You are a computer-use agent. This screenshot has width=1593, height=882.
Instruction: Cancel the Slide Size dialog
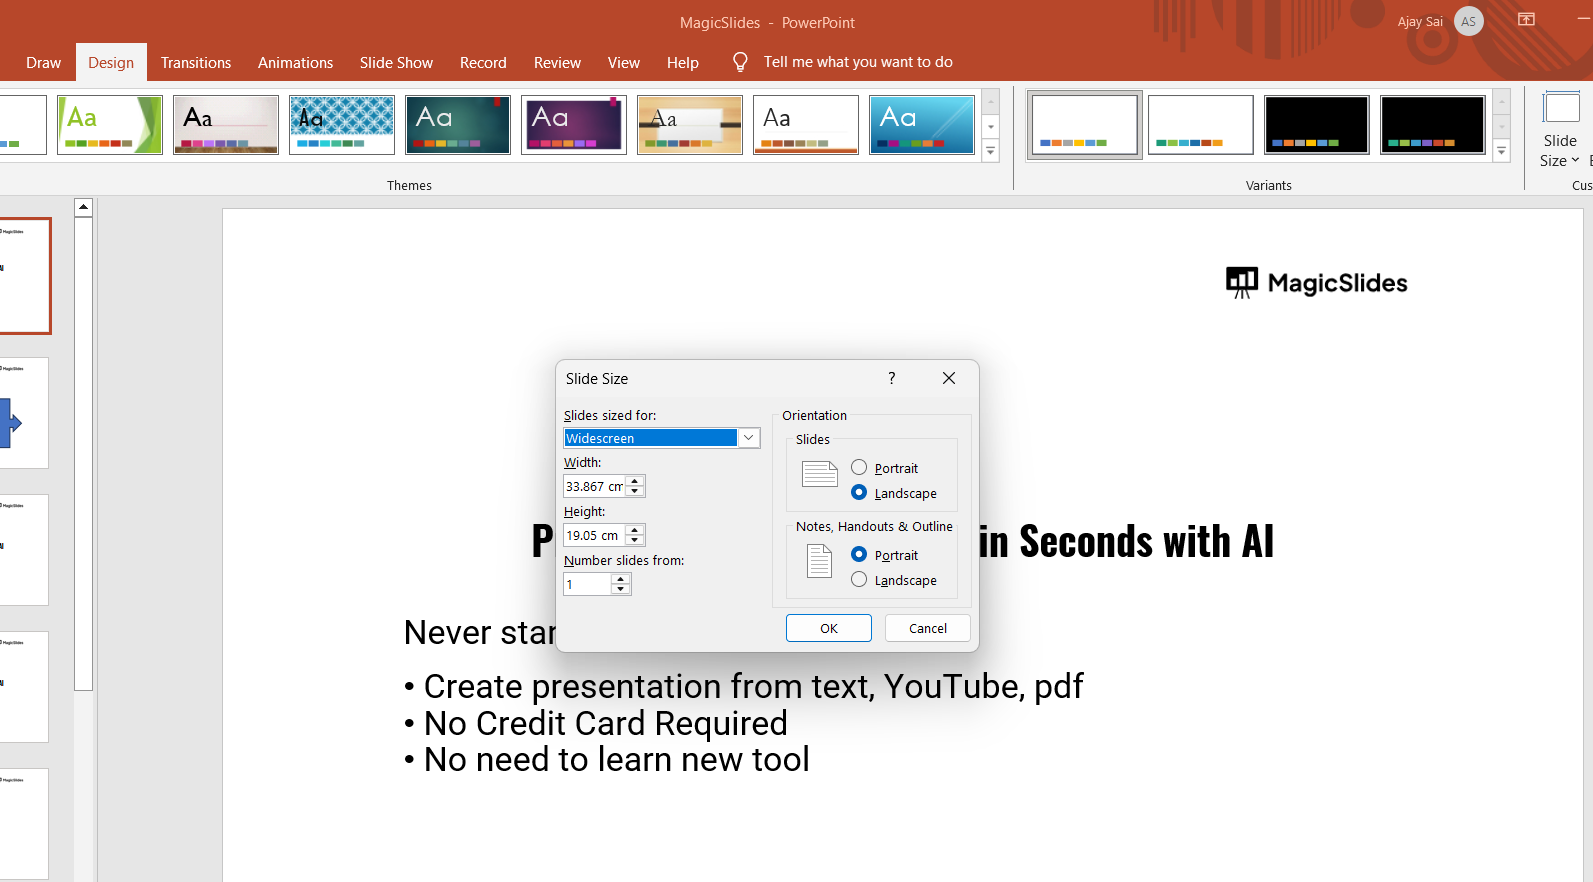pyautogui.click(x=928, y=628)
